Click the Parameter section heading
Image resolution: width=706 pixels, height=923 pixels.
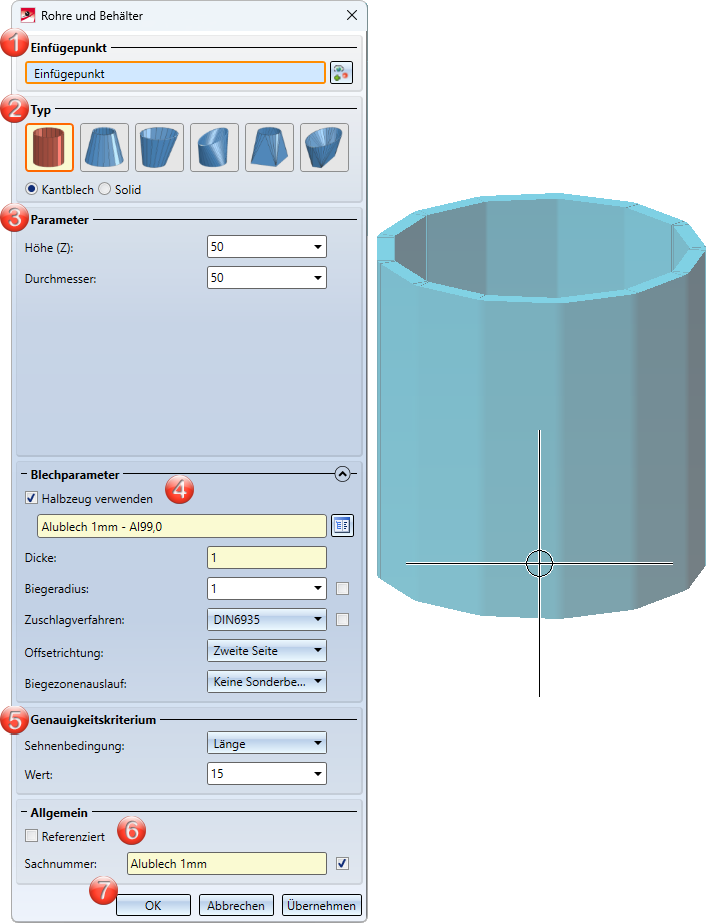point(59,220)
